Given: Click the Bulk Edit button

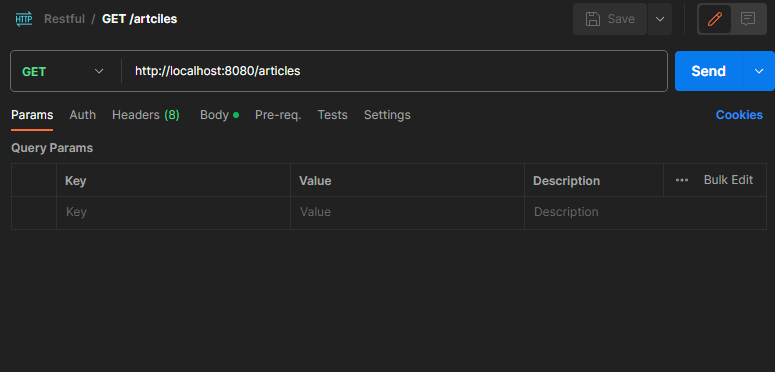Looking at the screenshot, I should tap(729, 180).
